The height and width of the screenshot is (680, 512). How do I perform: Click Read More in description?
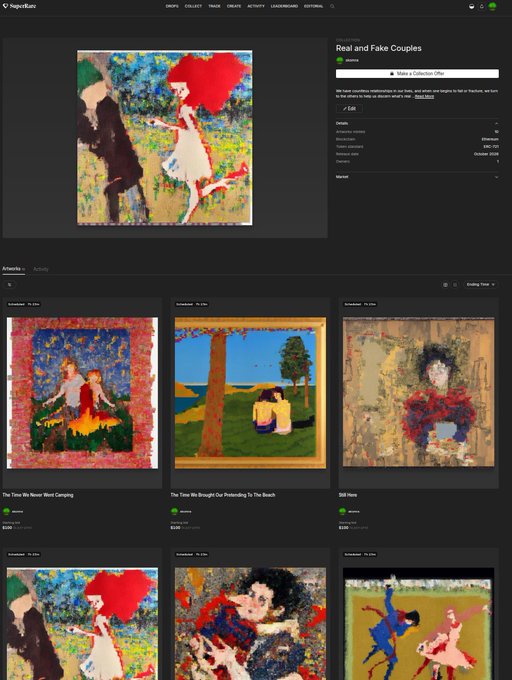pos(424,96)
